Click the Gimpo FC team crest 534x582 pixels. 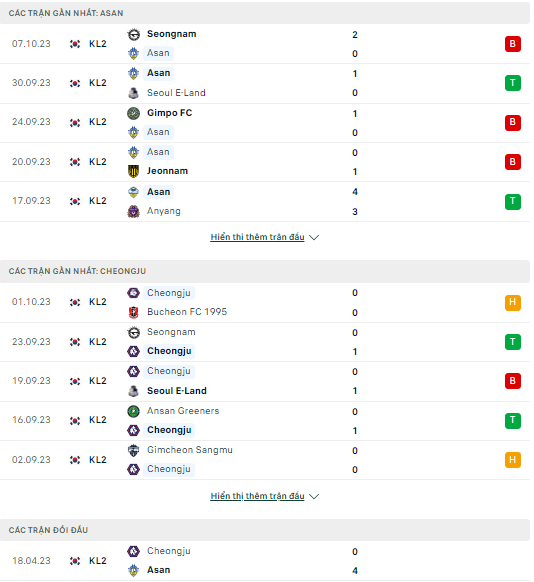pyautogui.click(x=134, y=113)
